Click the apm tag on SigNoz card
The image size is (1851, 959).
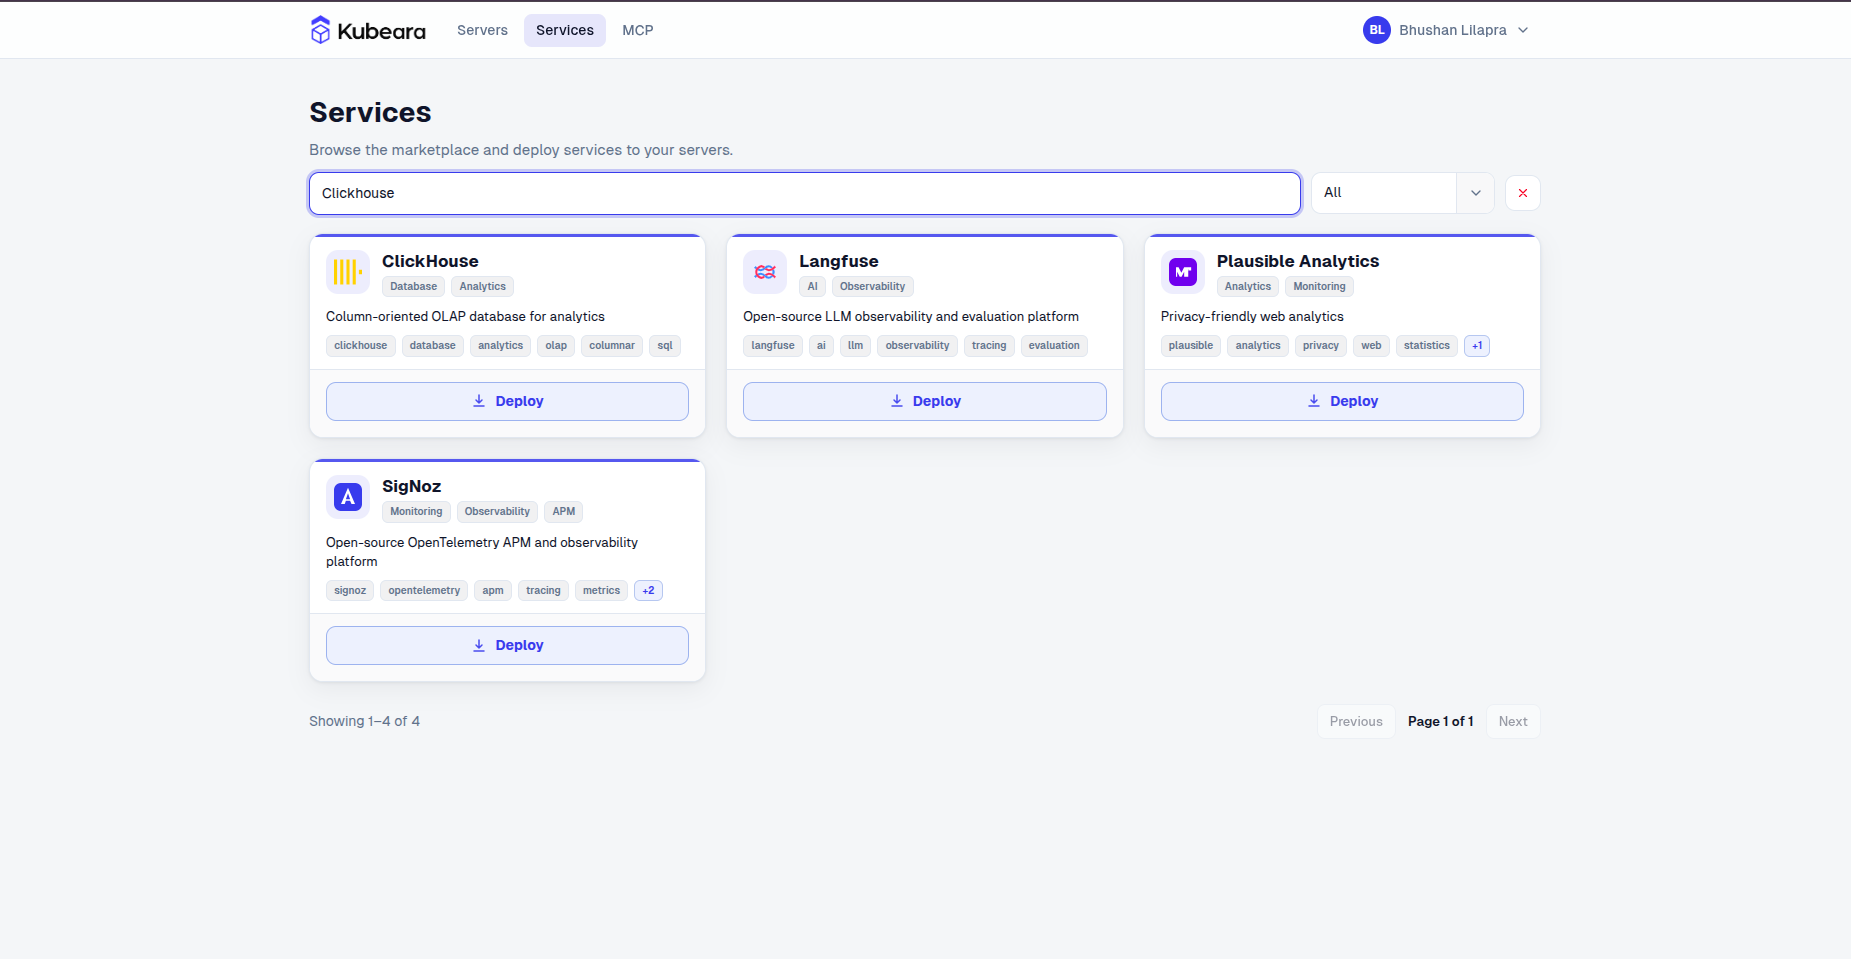tap(493, 591)
